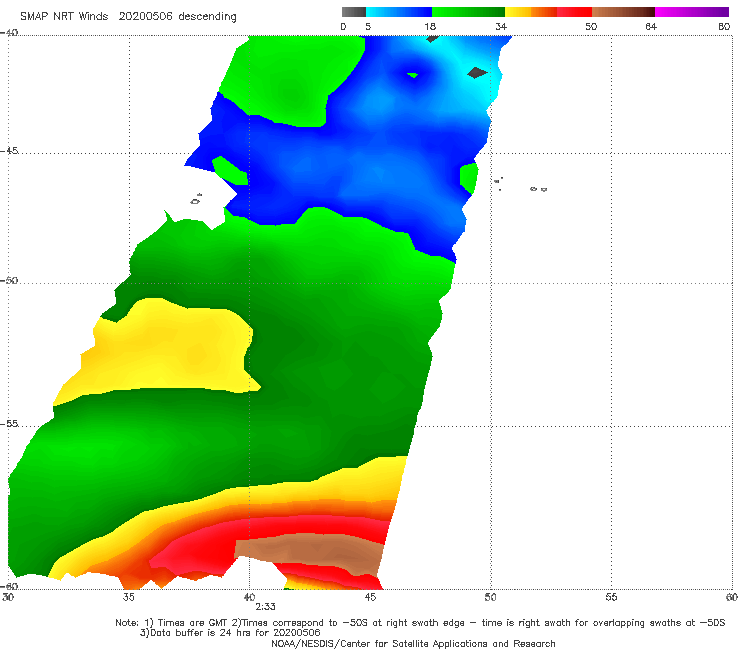Click the latitude axis label "-45"
Screen dimensions: 740x650
coord(9,151)
